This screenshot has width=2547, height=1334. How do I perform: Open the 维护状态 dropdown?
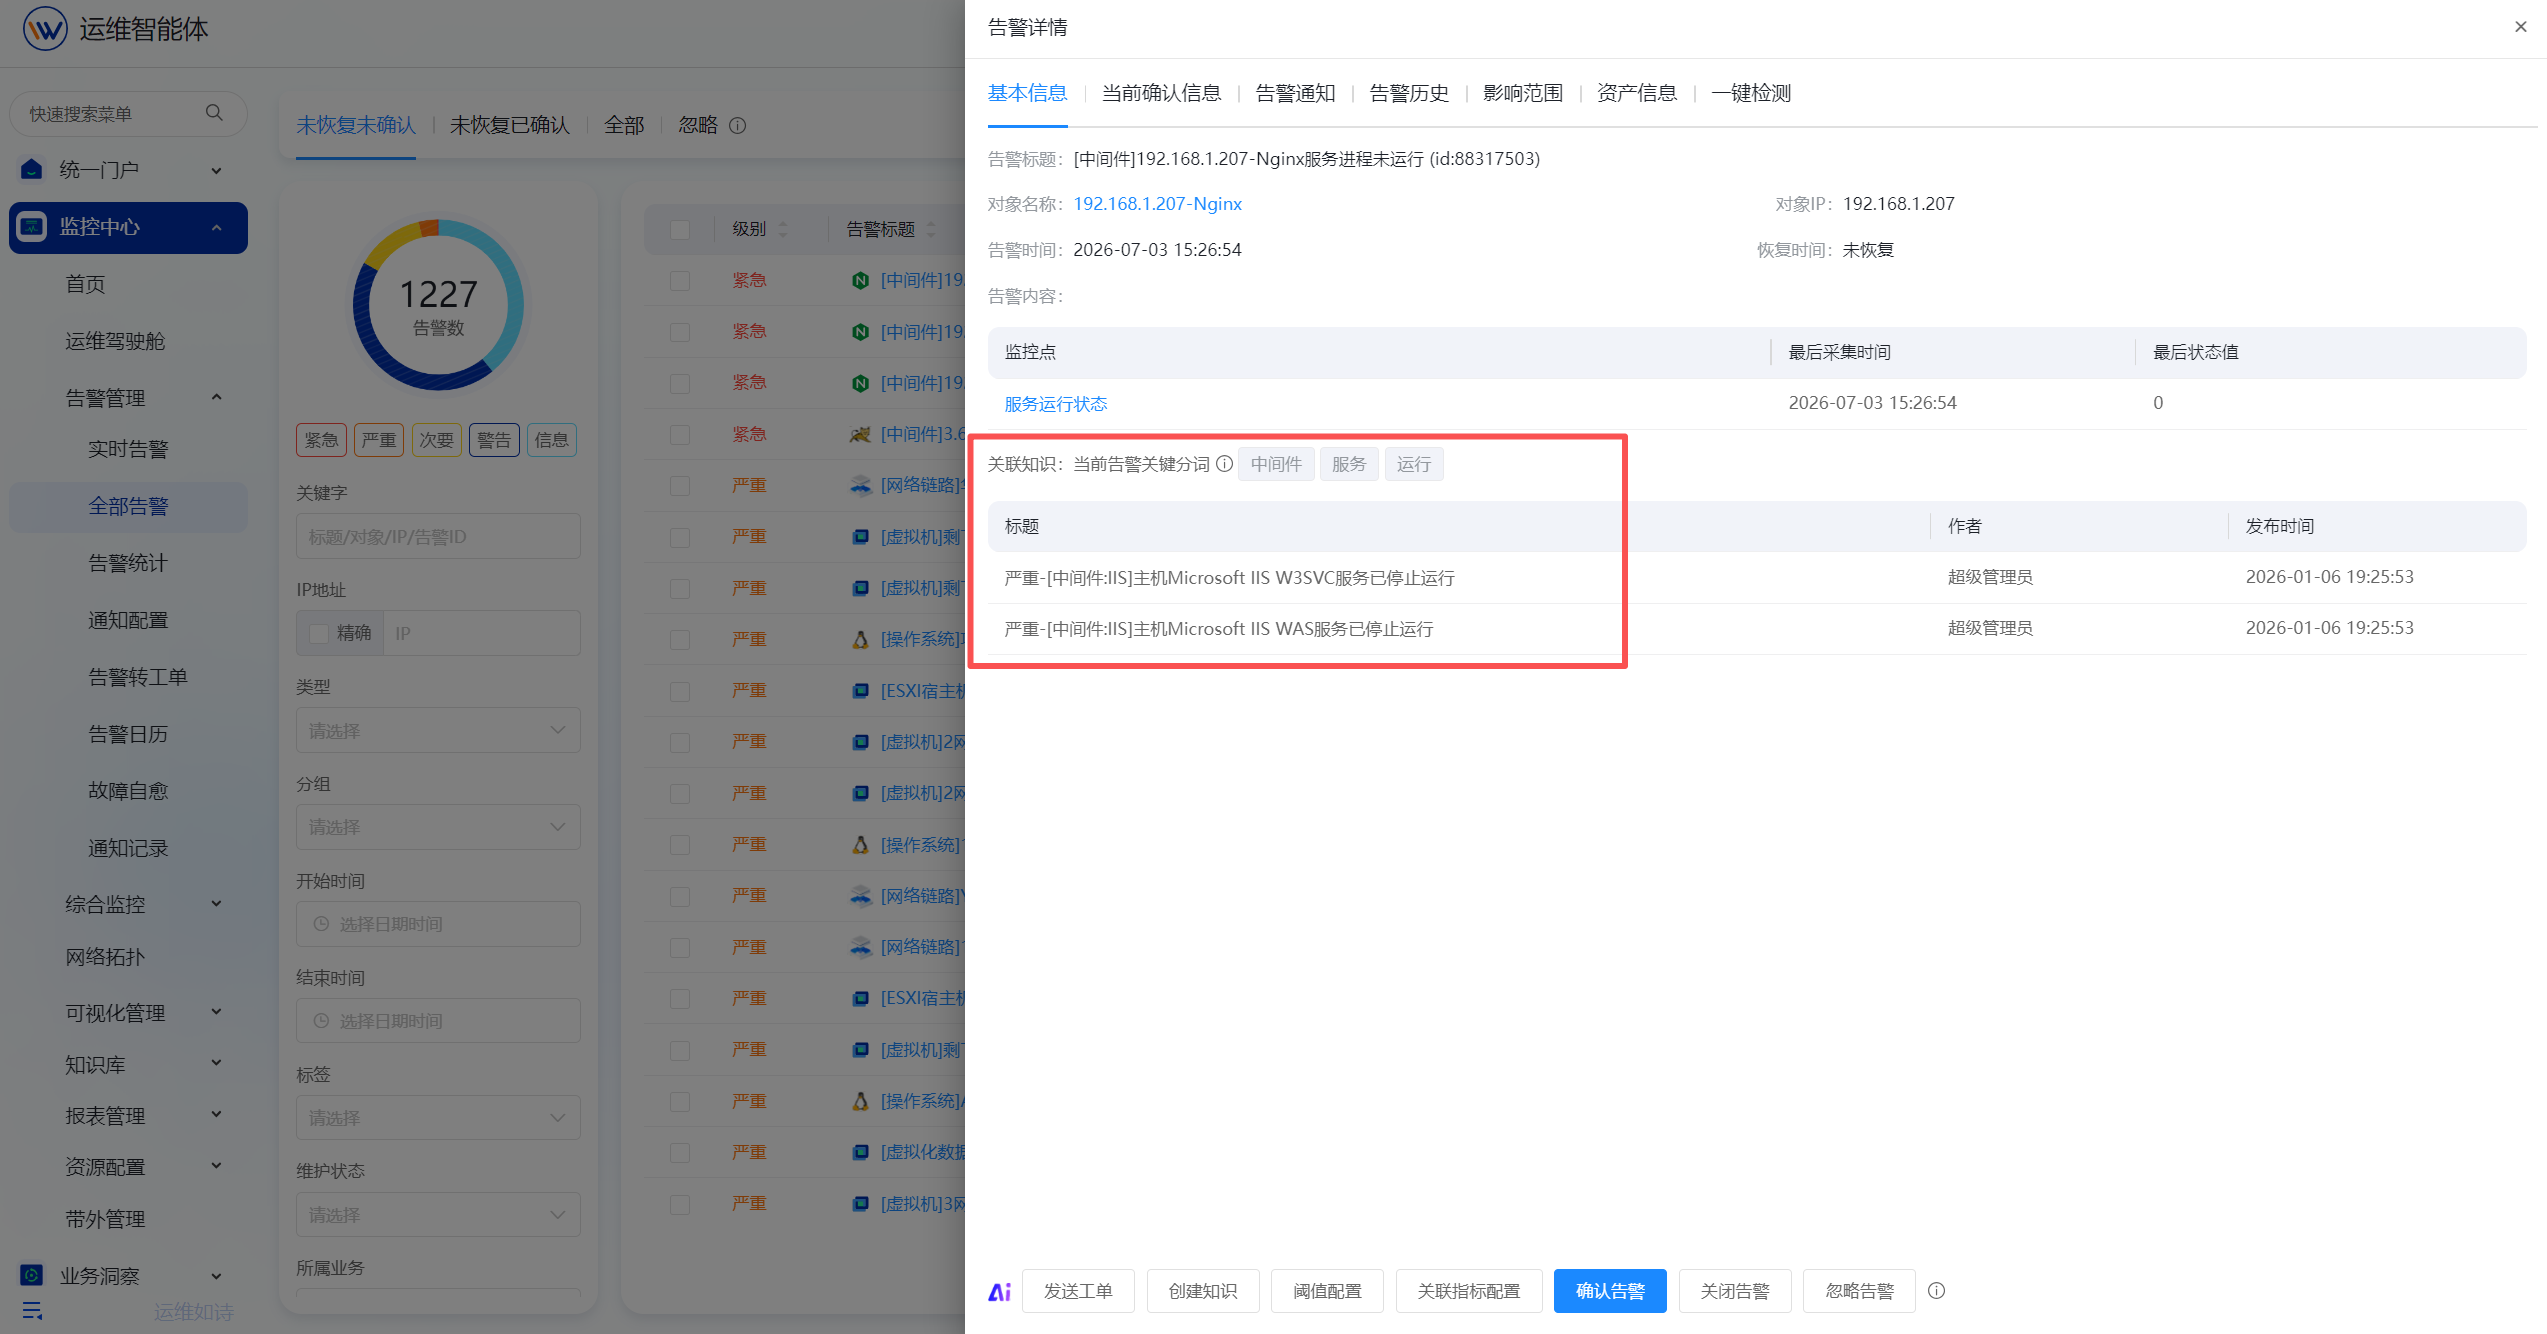438,1215
